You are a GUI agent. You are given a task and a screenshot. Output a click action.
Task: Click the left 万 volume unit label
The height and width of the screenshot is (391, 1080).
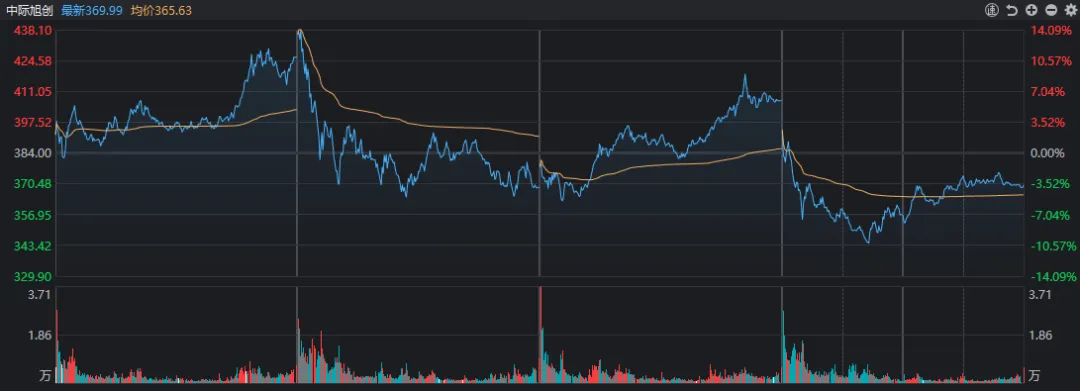tap(45, 375)
